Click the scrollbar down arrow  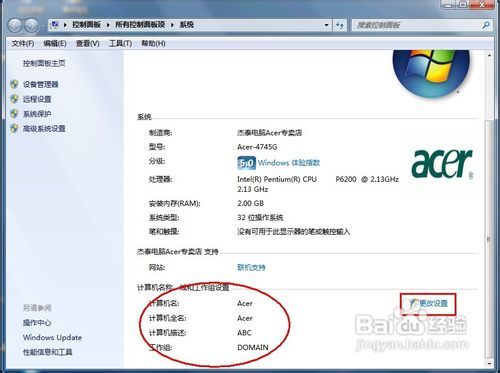(489, 363)
